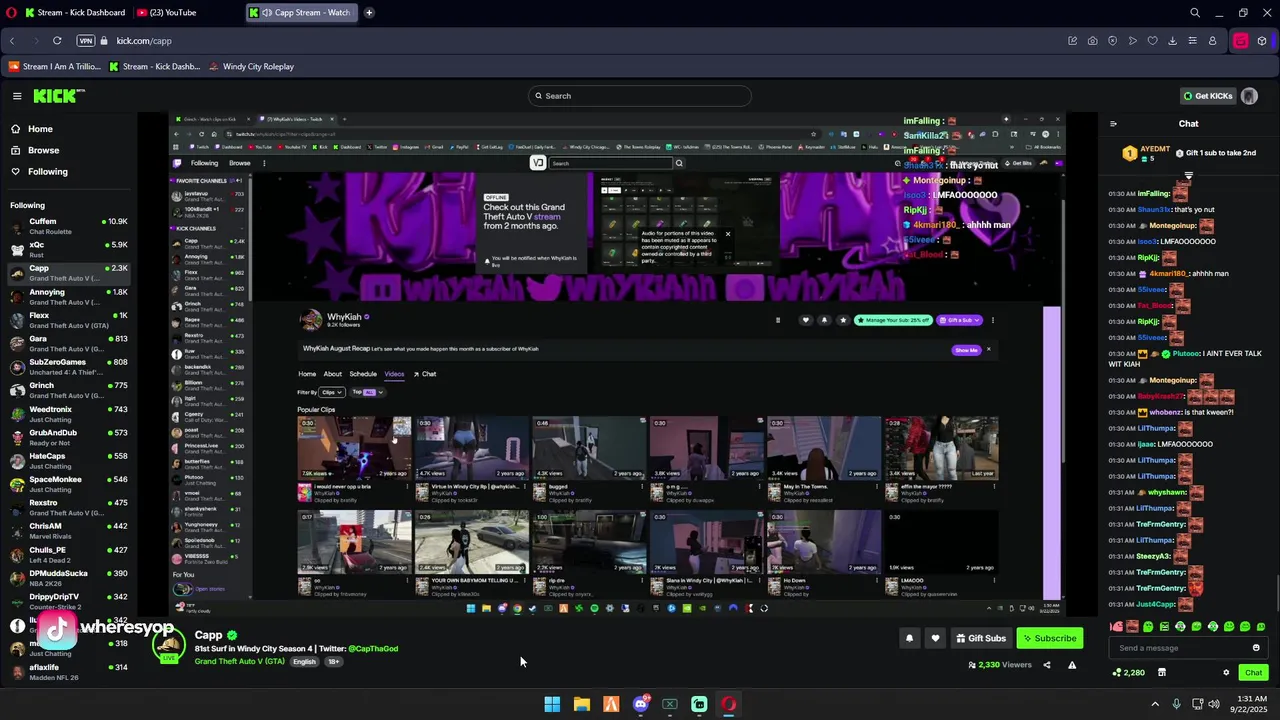Toggle the follow heart button
This screenshot has height=720, width=1280.
(935, 638)
